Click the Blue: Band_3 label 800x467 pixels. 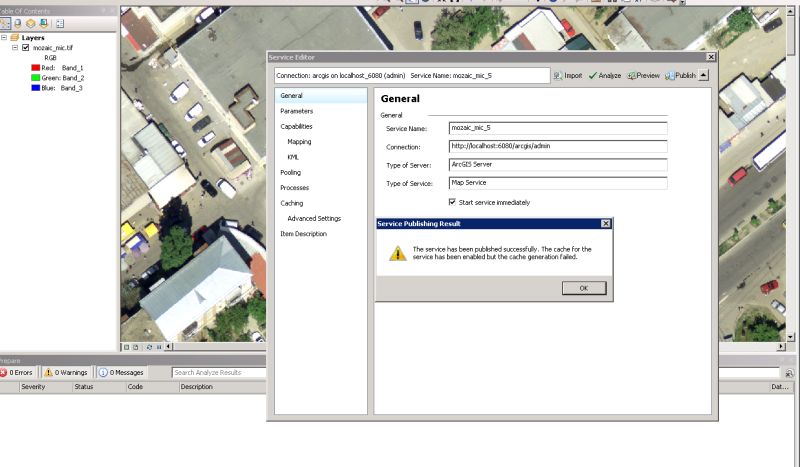pyautogui.click(x=62, y=88)
